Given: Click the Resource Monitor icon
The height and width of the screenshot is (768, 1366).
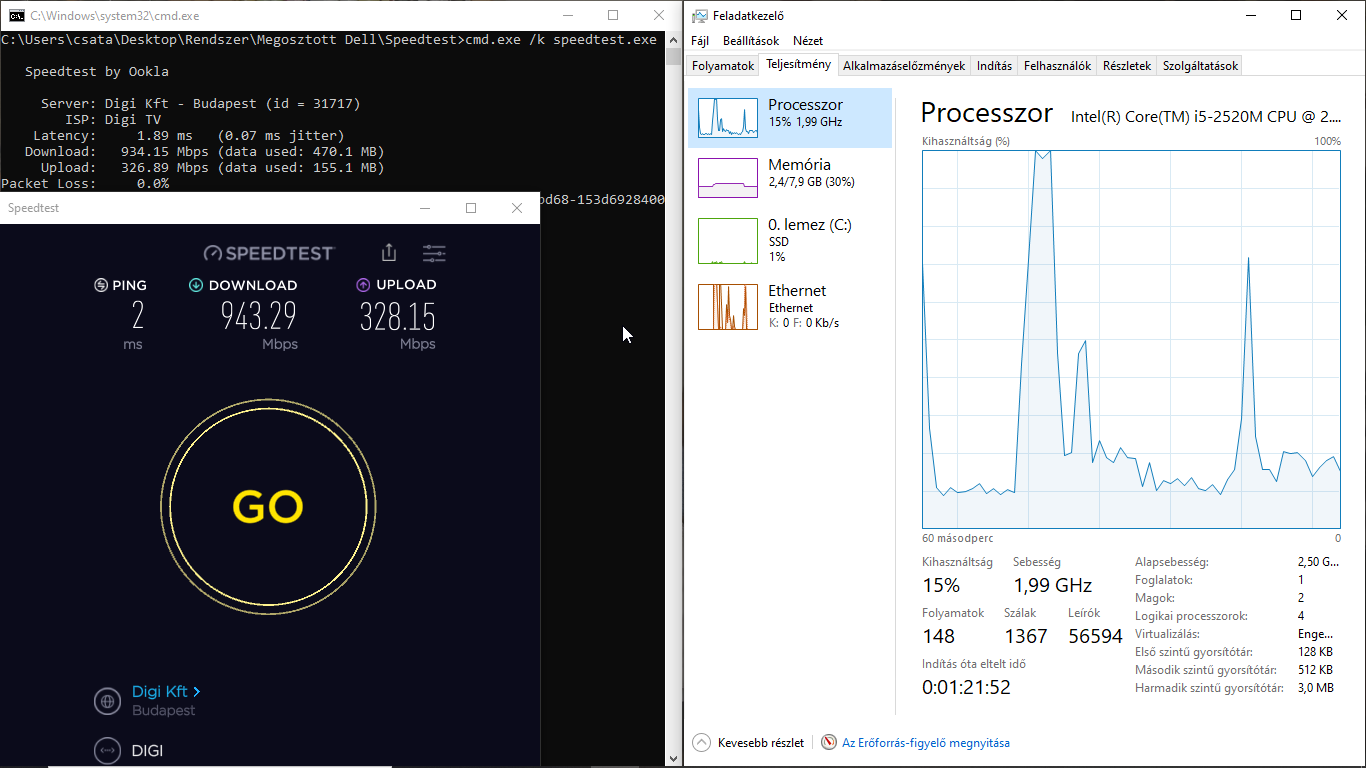Looking at the screenshot, I should [x=828, y=743].
